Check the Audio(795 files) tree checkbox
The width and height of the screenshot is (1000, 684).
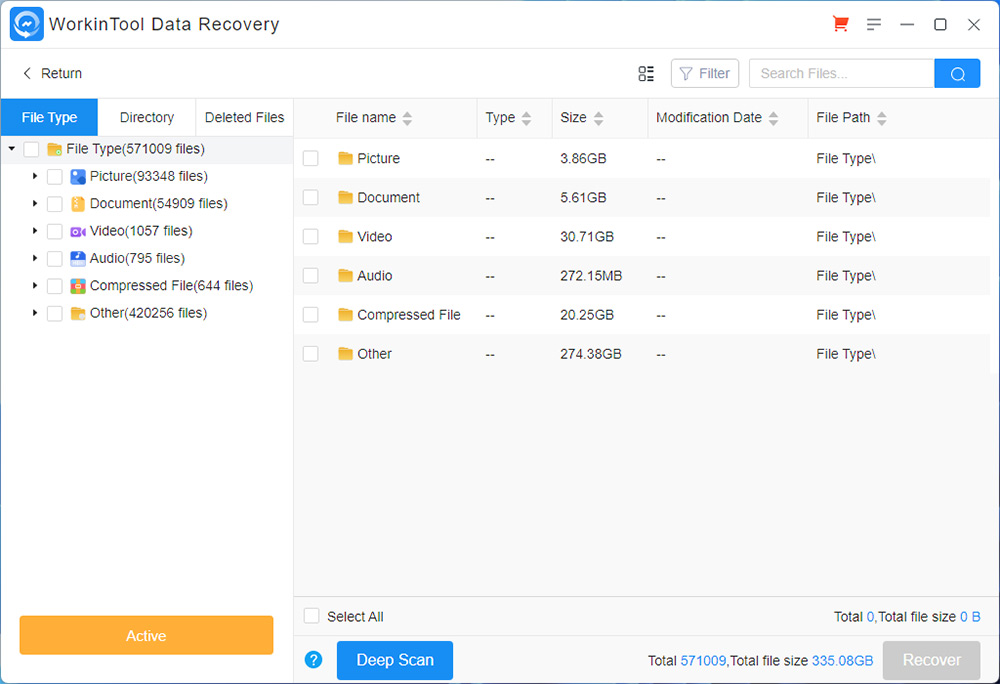pyautogui.click(x=55, y=259)
